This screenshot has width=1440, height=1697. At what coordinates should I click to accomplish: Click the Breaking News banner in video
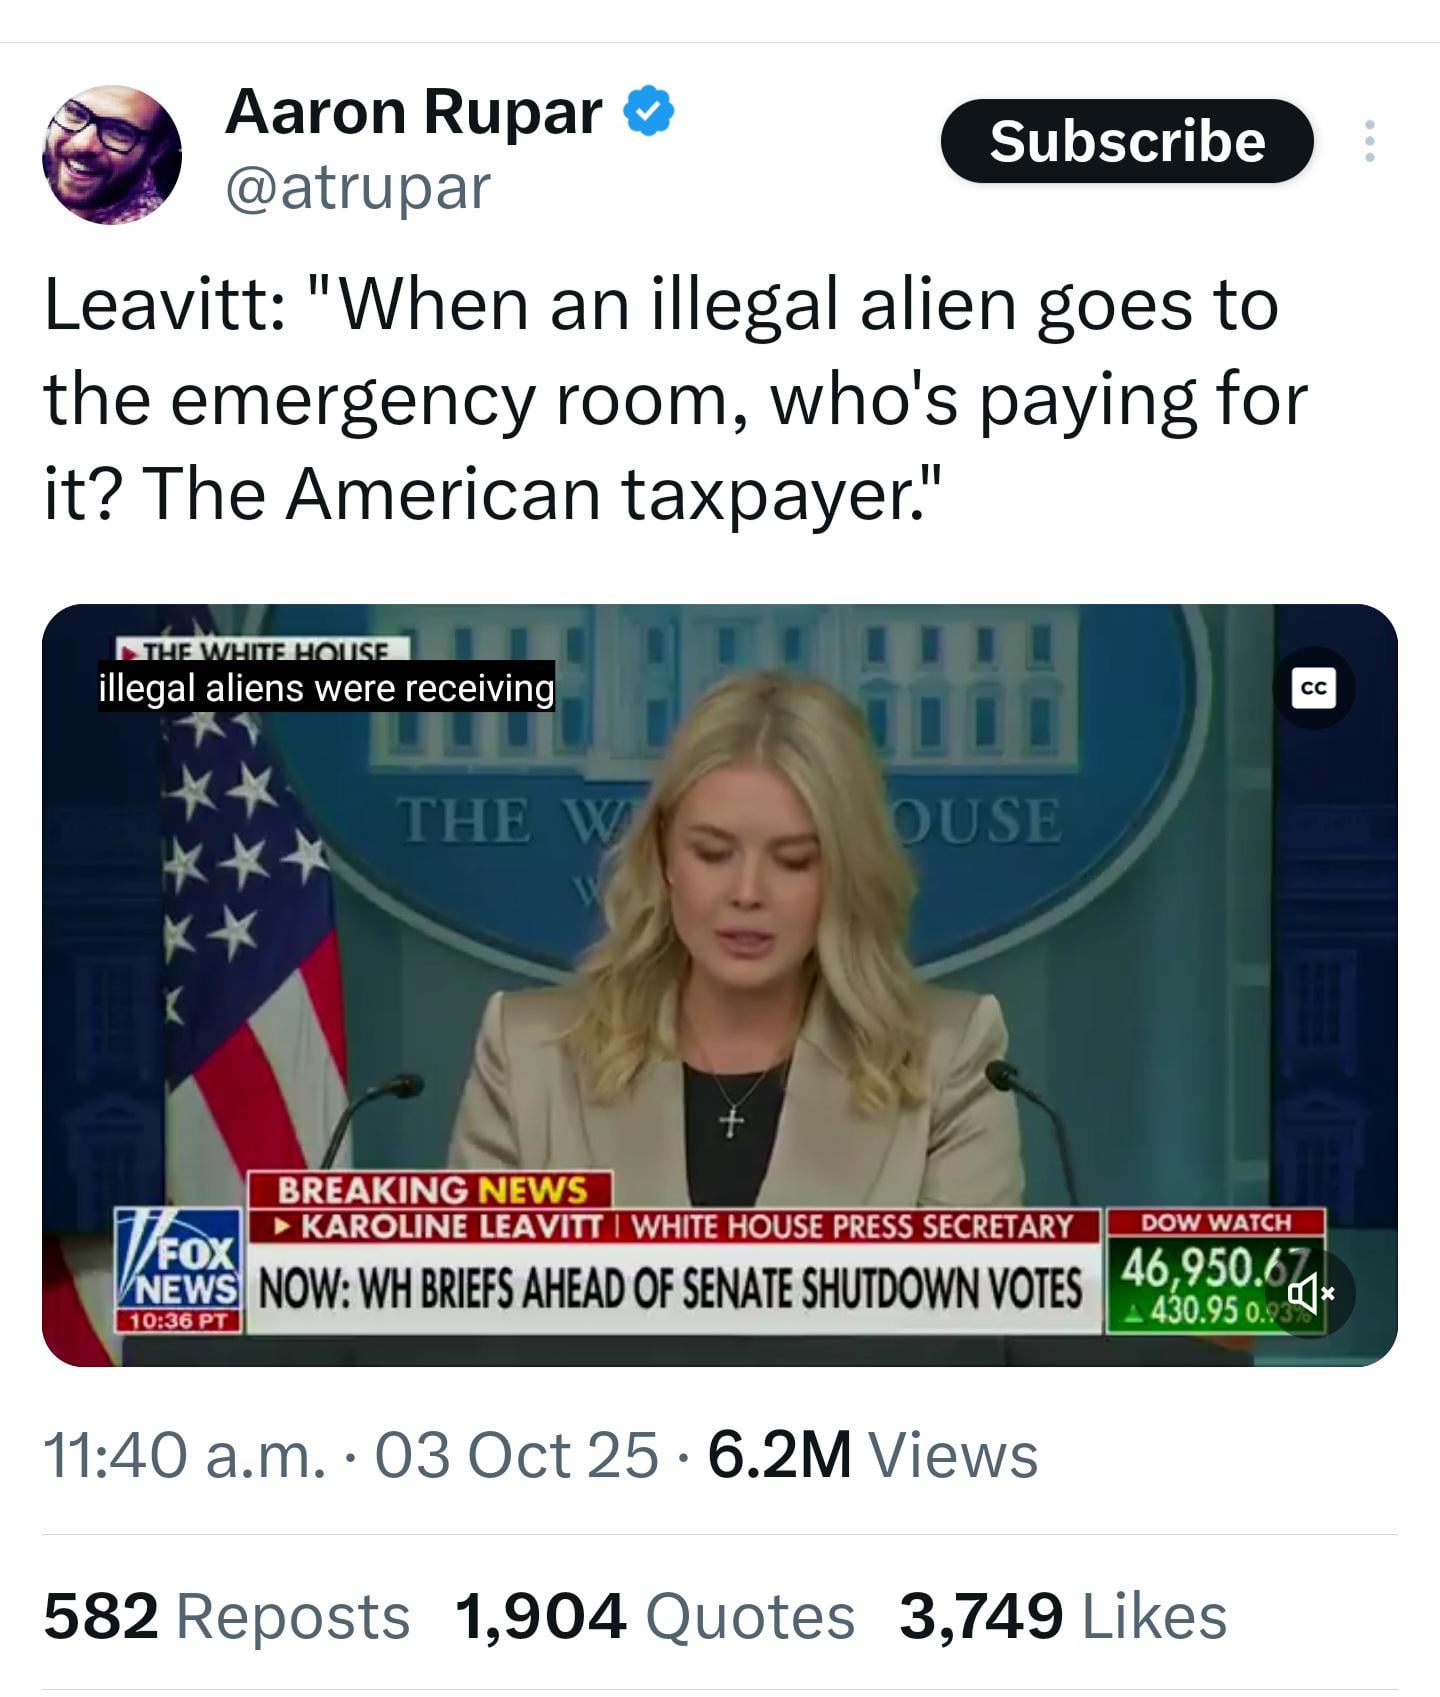pos(431,1190)
